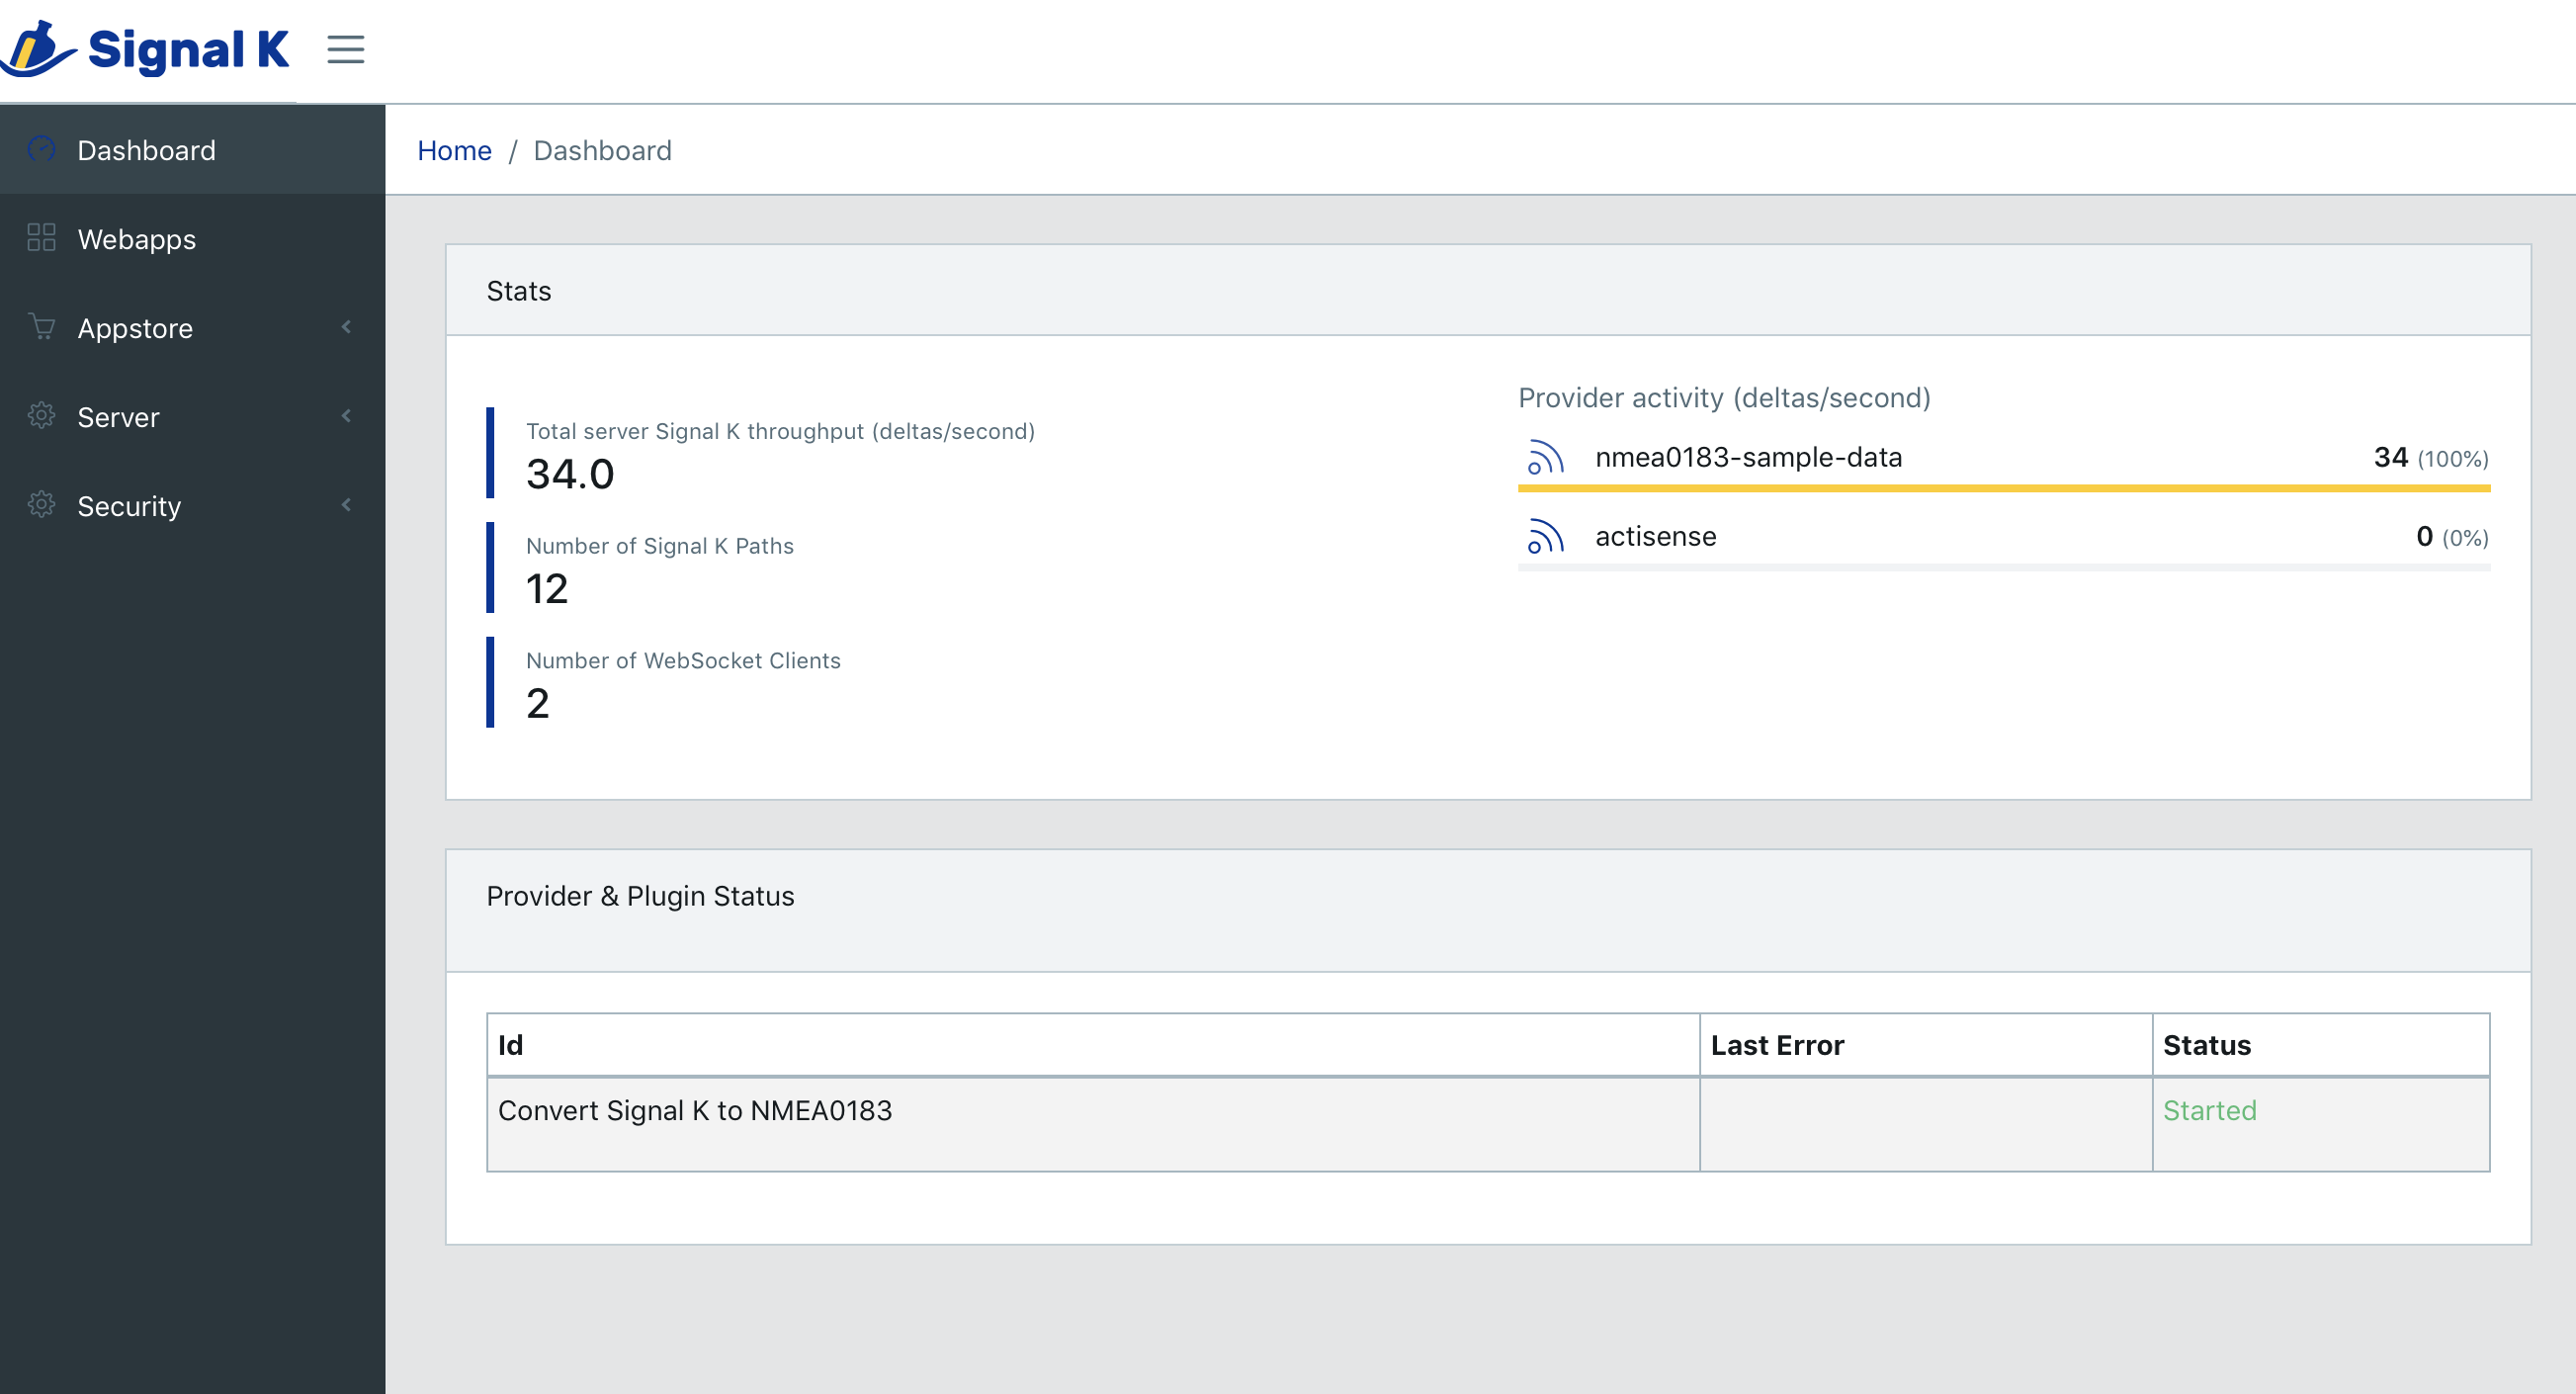Screen dimensions: 2576x1394
Task: Click the actisense provider name
Action: pyautogui.click(x=1655, y=536)
